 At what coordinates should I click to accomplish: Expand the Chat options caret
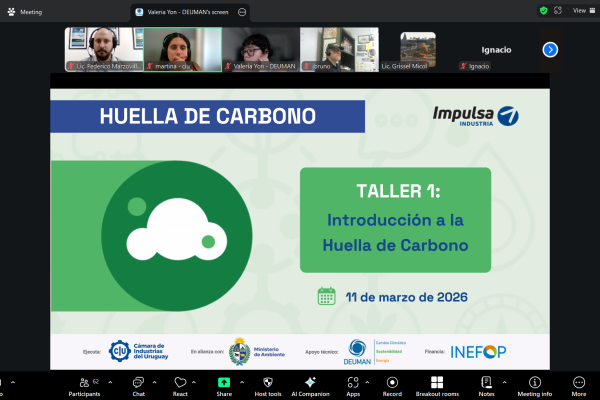point(154,382)
